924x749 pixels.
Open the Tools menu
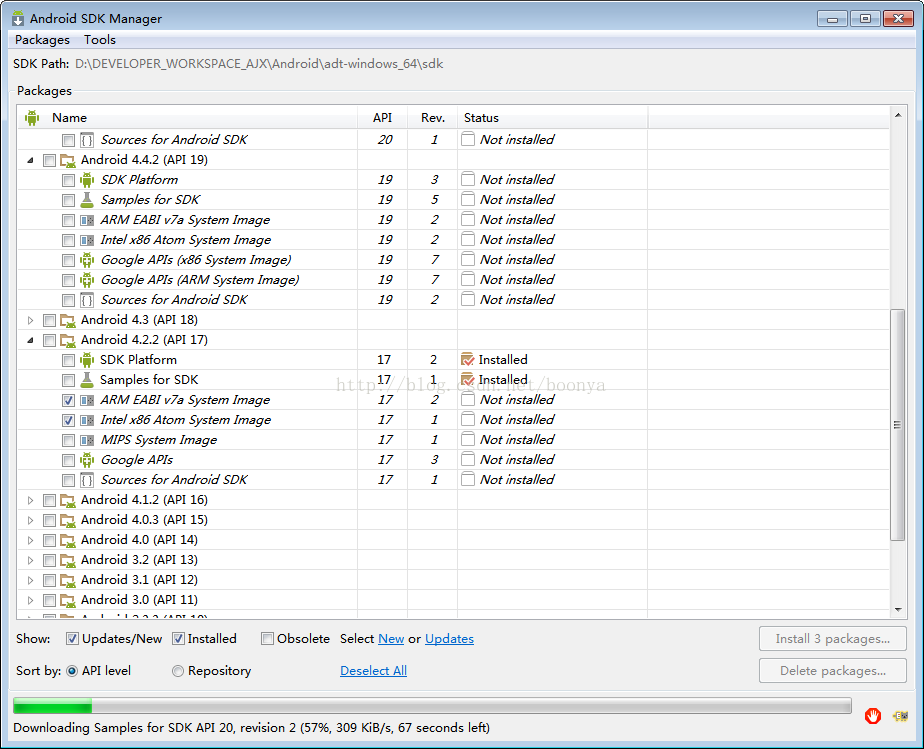(100, 40)
